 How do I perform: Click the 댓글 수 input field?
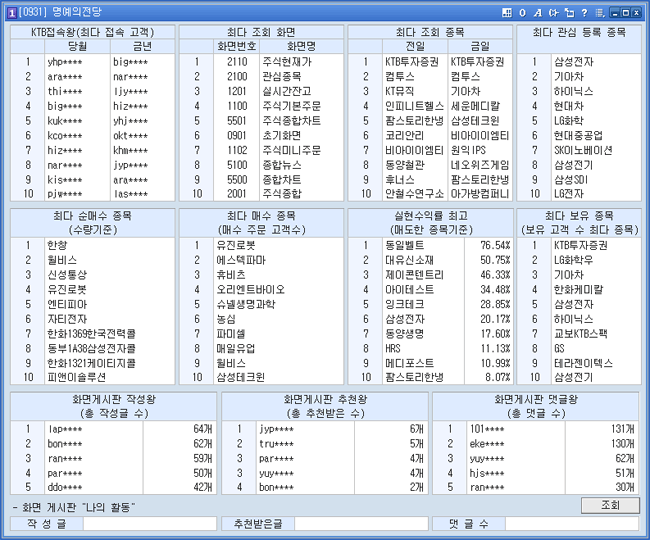(x=571, y=523)
